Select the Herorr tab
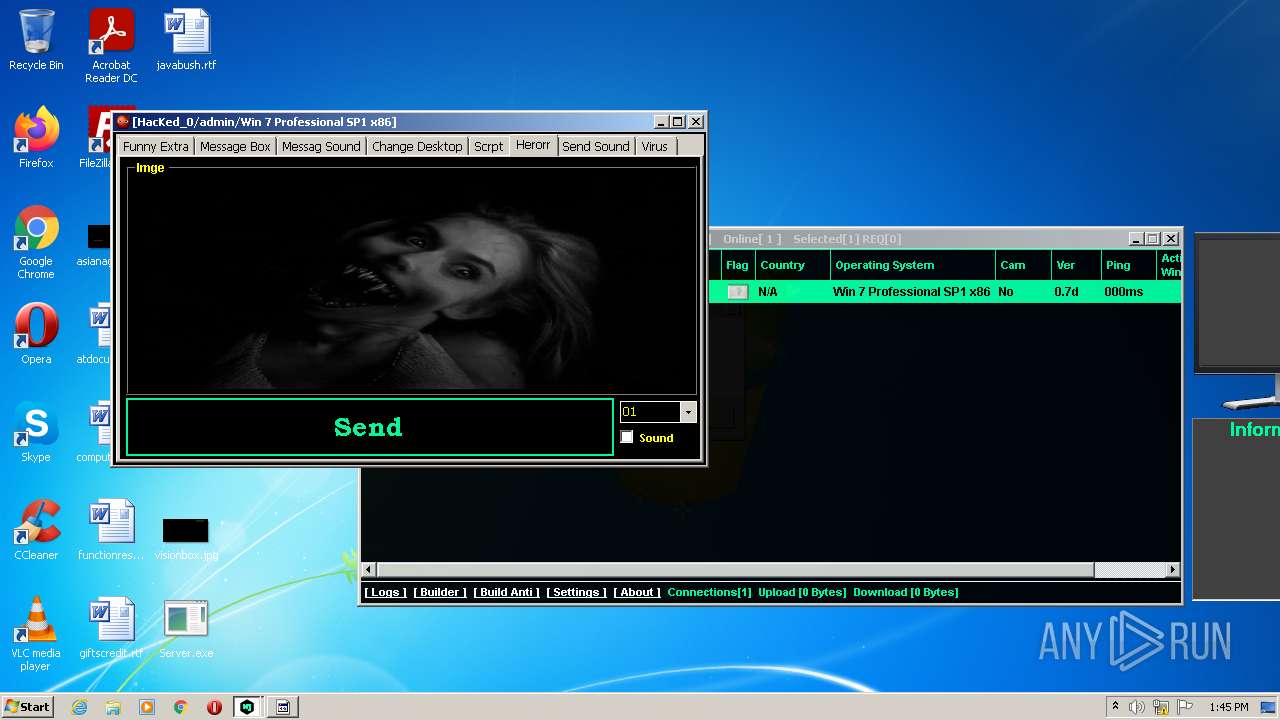The height and width of the screenshot is (720, 1280). pyautogui.click(x=533, y=145)
